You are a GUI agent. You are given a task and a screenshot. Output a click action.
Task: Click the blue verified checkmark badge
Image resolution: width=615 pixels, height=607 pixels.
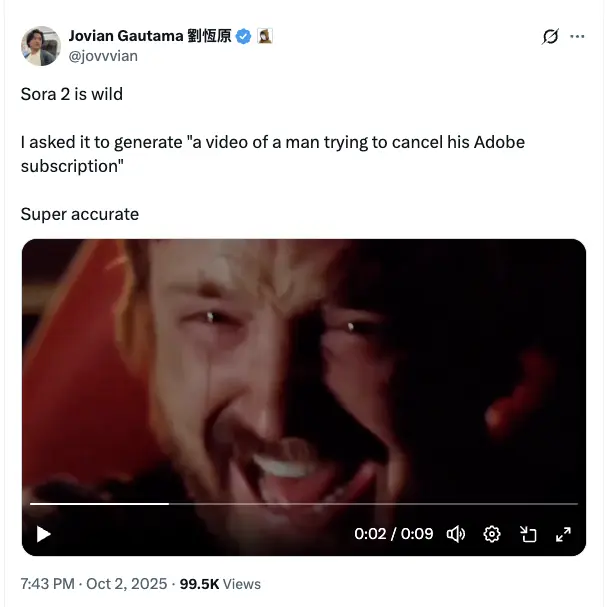244,36
